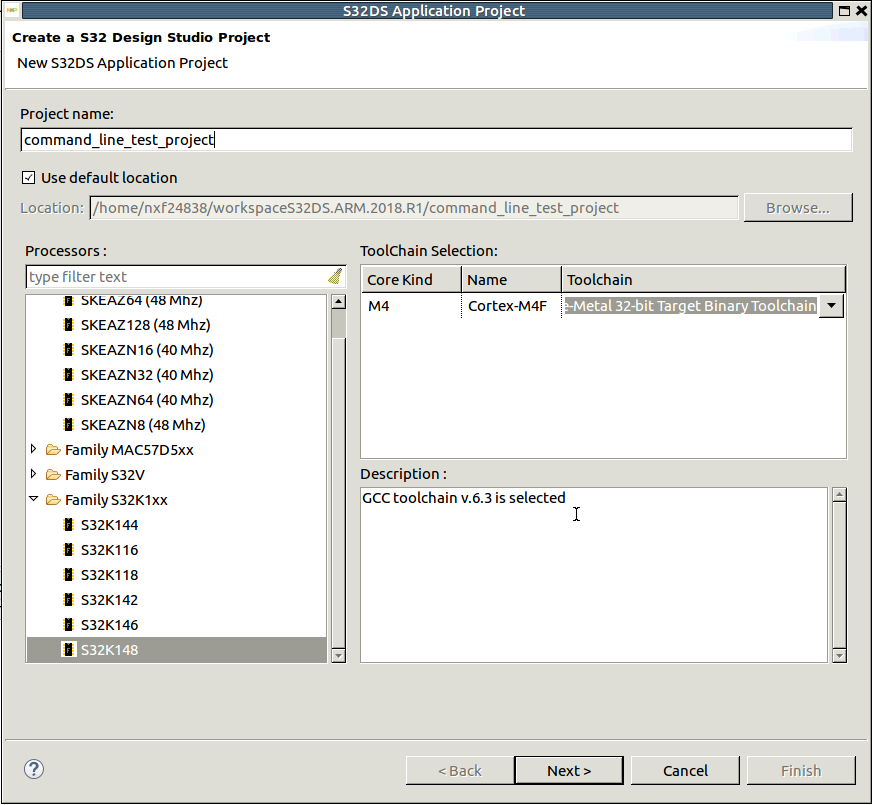
Task: Uncheck Use default location checkbox
Action: 28,178
